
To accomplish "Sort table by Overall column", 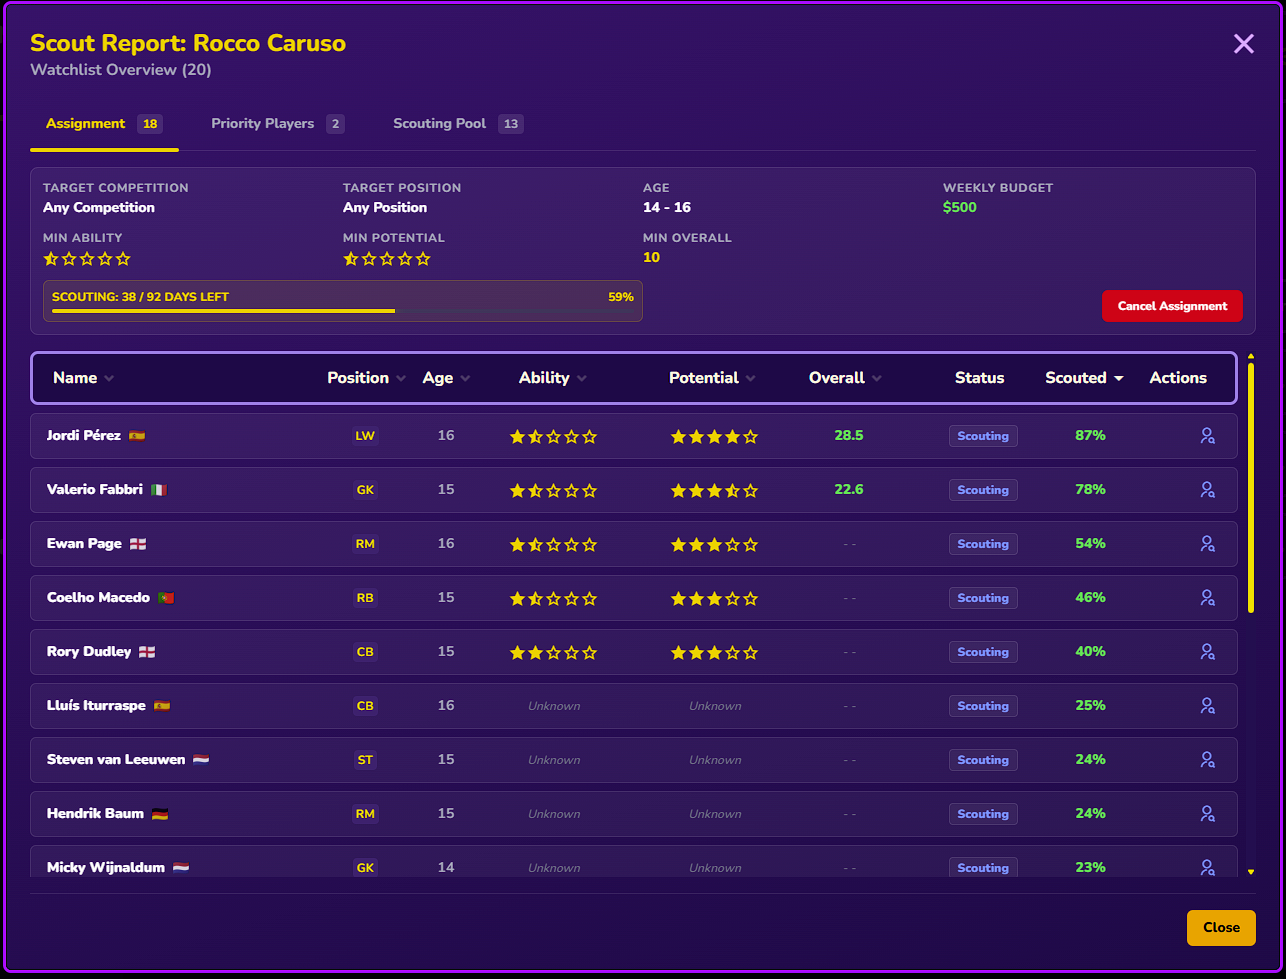I will tap(845, 378).
